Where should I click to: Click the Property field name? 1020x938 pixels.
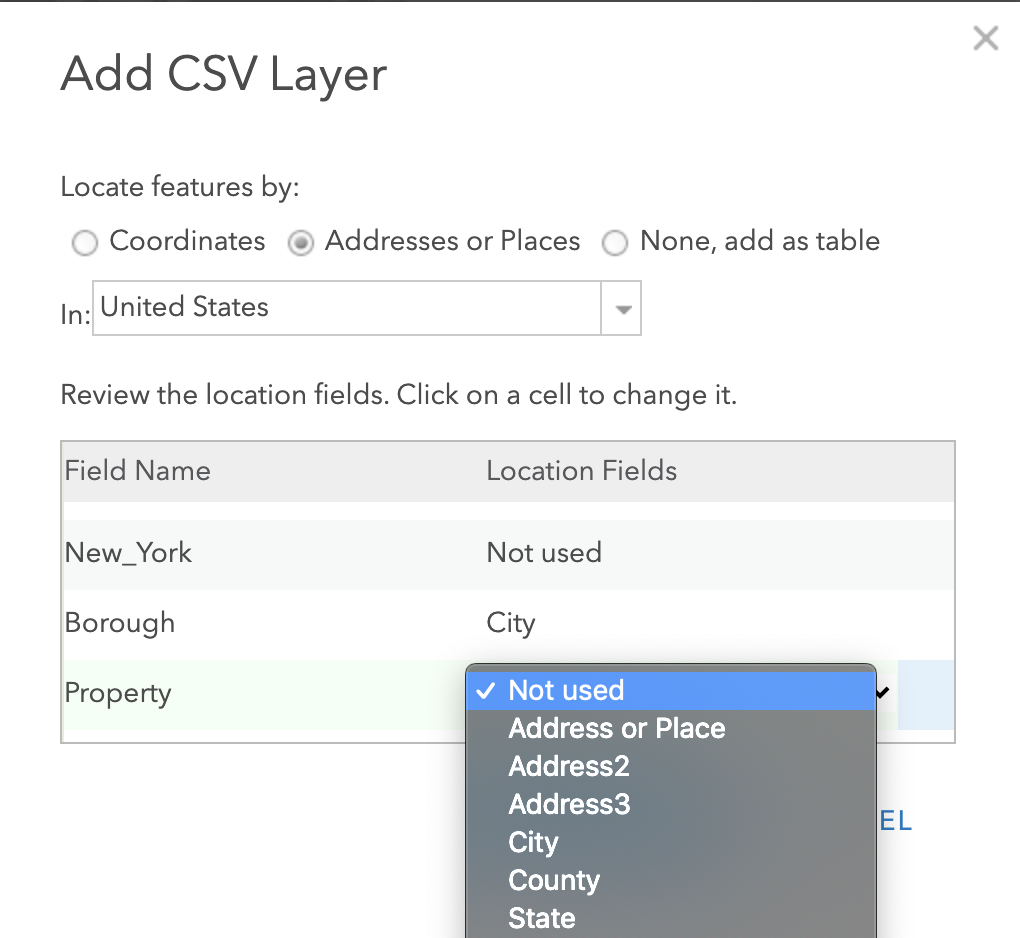(118, 693)
